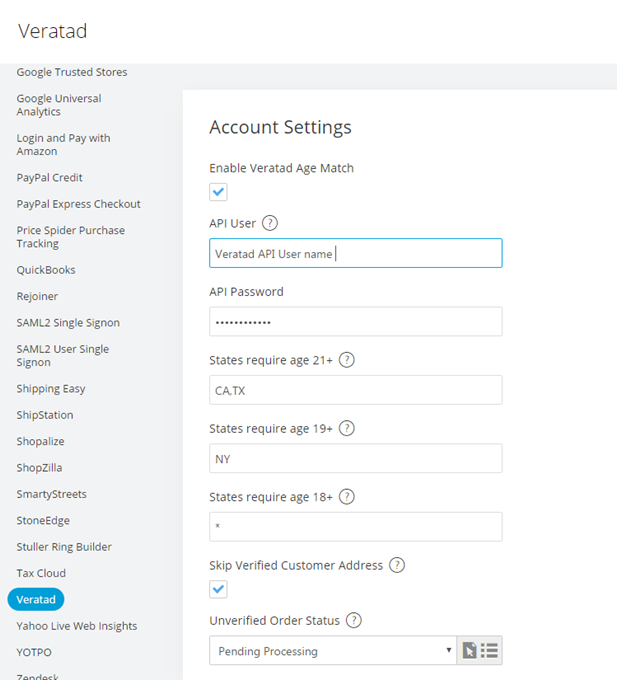Open help for Skip Verified Customer Address
617x680 pixels.
pyautogui.click(x=397, y=565)
